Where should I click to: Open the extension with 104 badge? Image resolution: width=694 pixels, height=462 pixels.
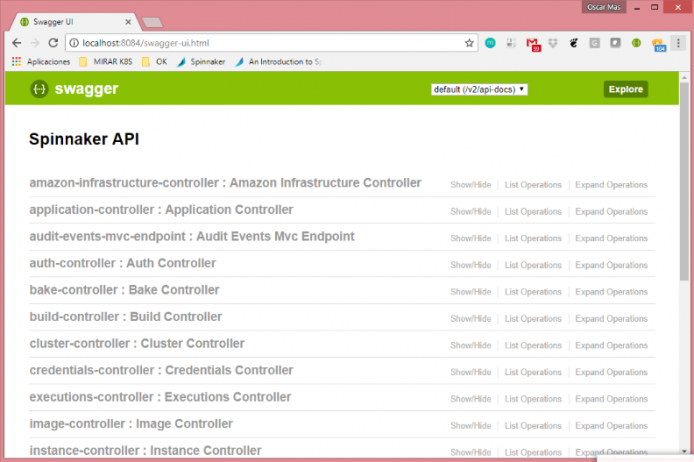659,44
